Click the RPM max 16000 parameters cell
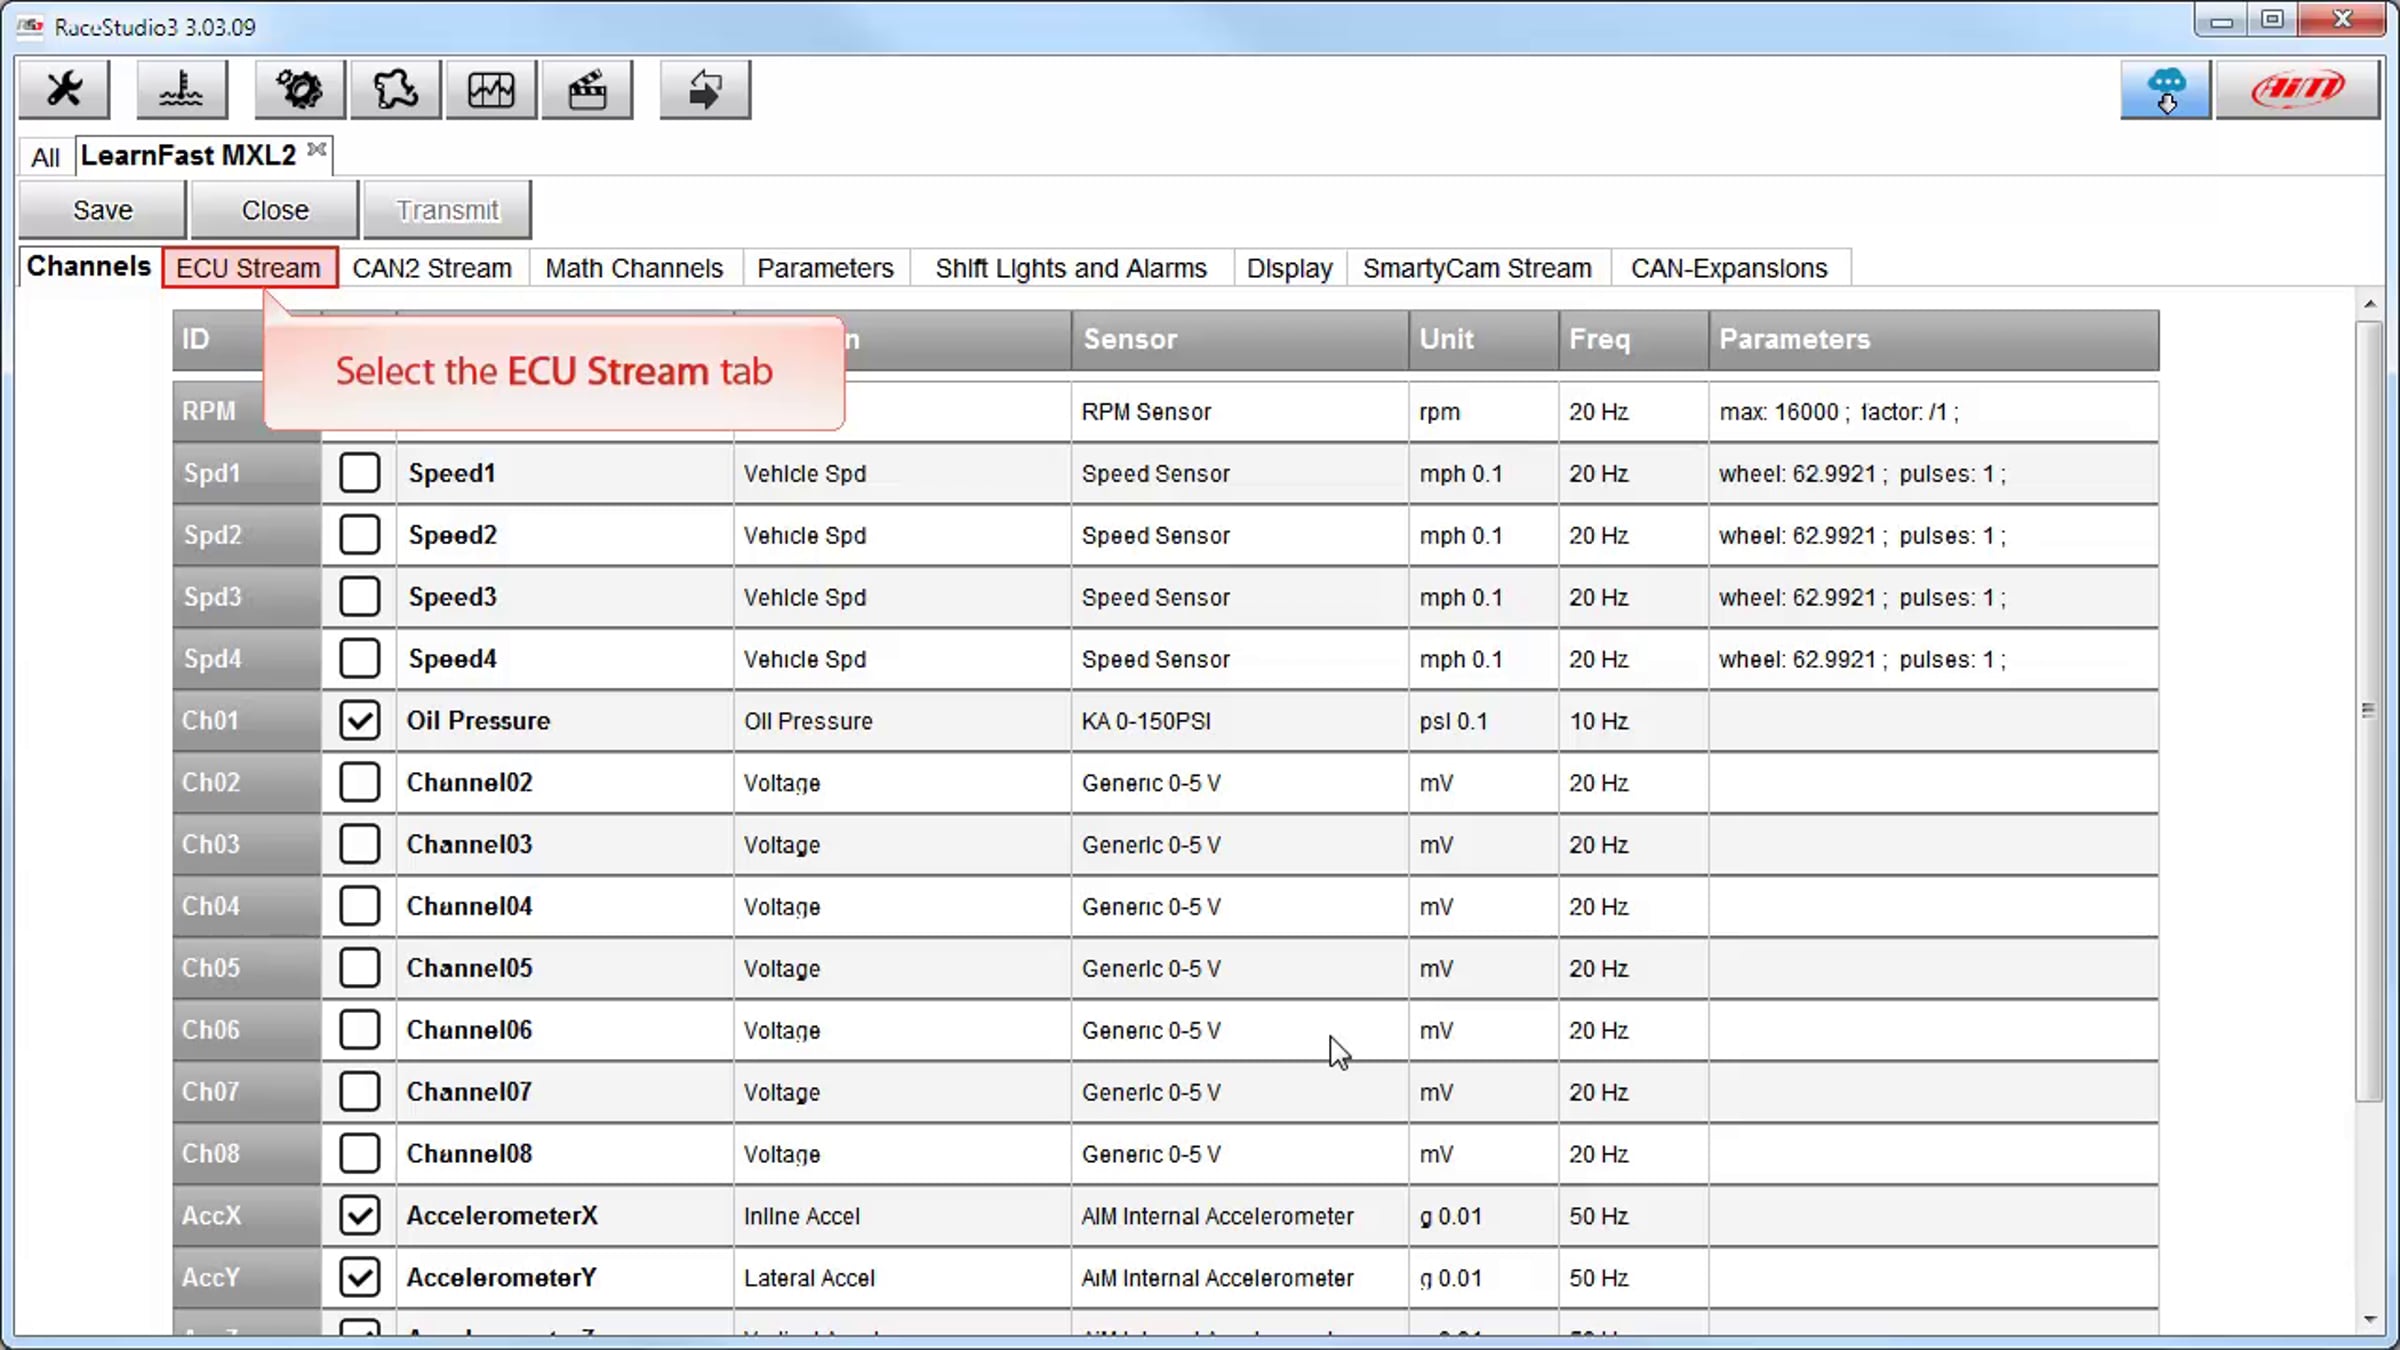 click(1934, 412)
